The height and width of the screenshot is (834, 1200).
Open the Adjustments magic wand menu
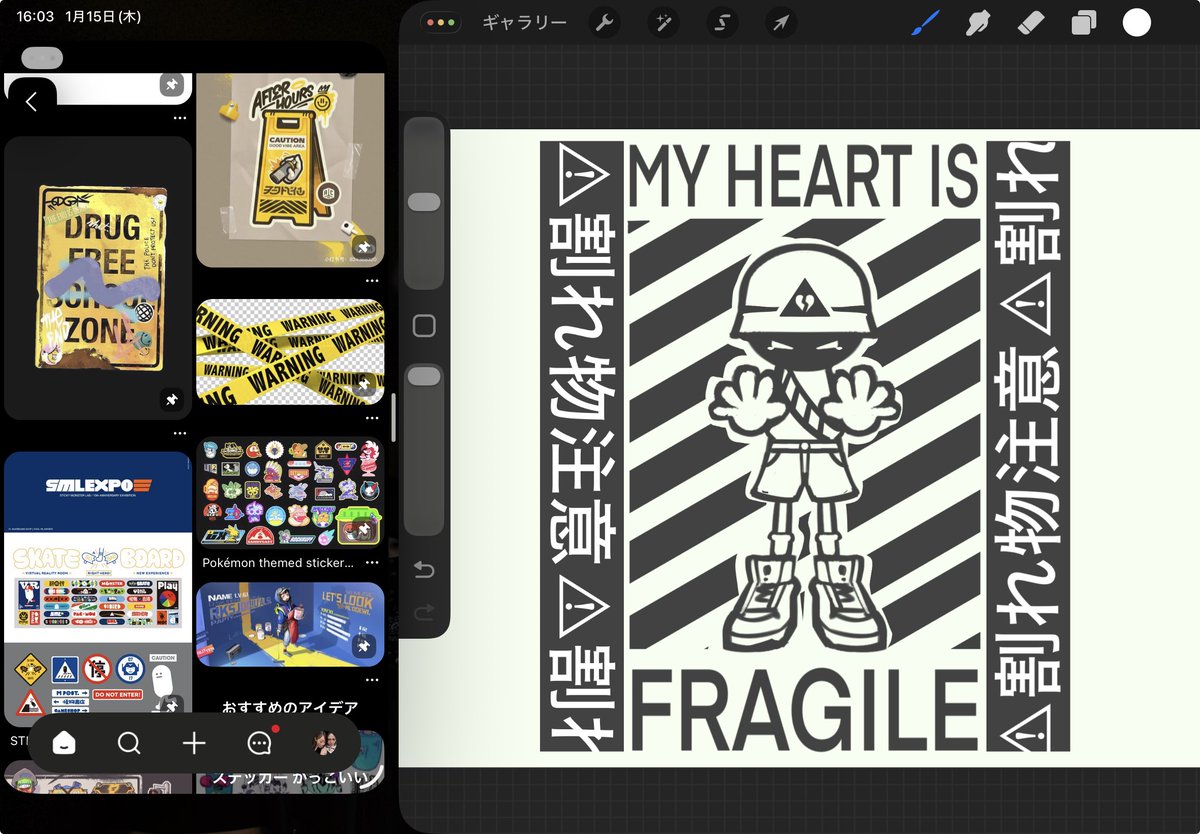tap(662, 23)
